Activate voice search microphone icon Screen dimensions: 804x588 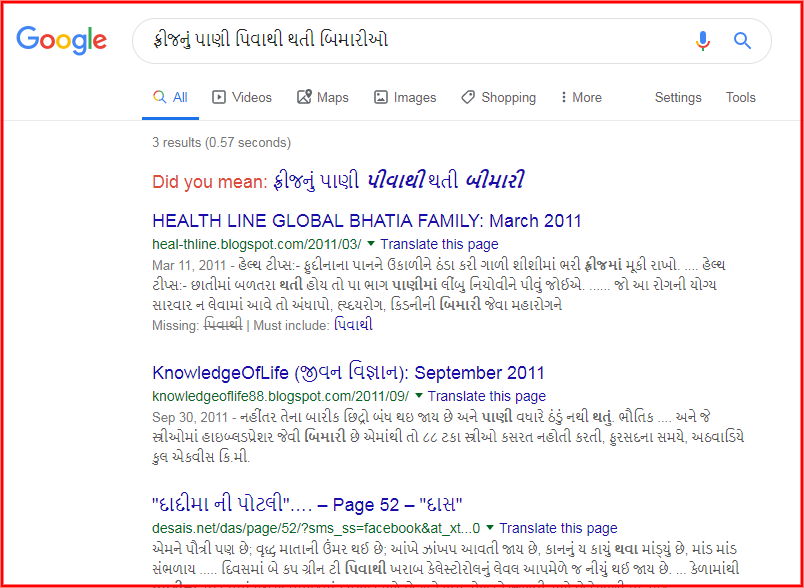pos(703,40)
